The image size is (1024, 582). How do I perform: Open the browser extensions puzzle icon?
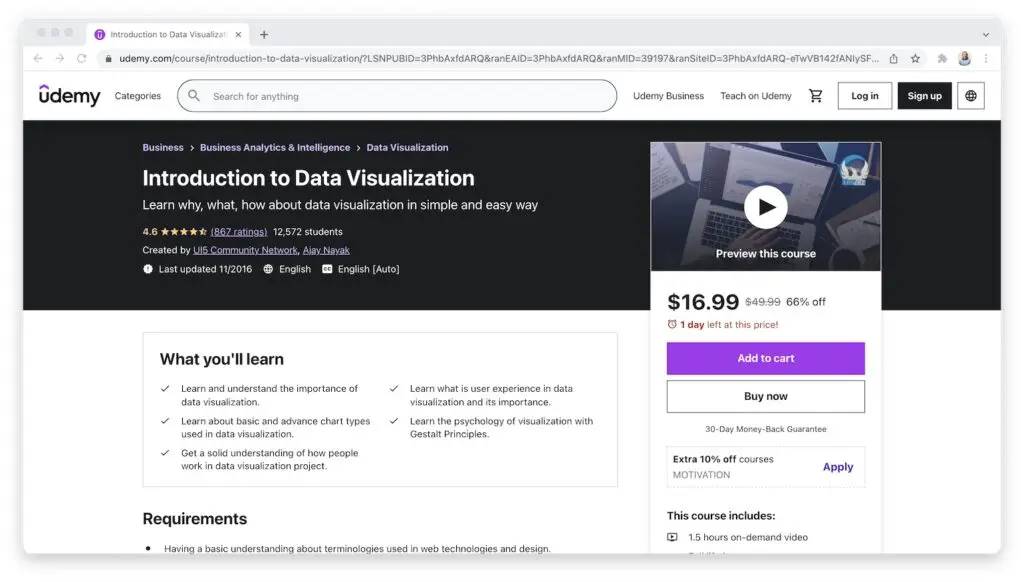[x=942, y=58]
